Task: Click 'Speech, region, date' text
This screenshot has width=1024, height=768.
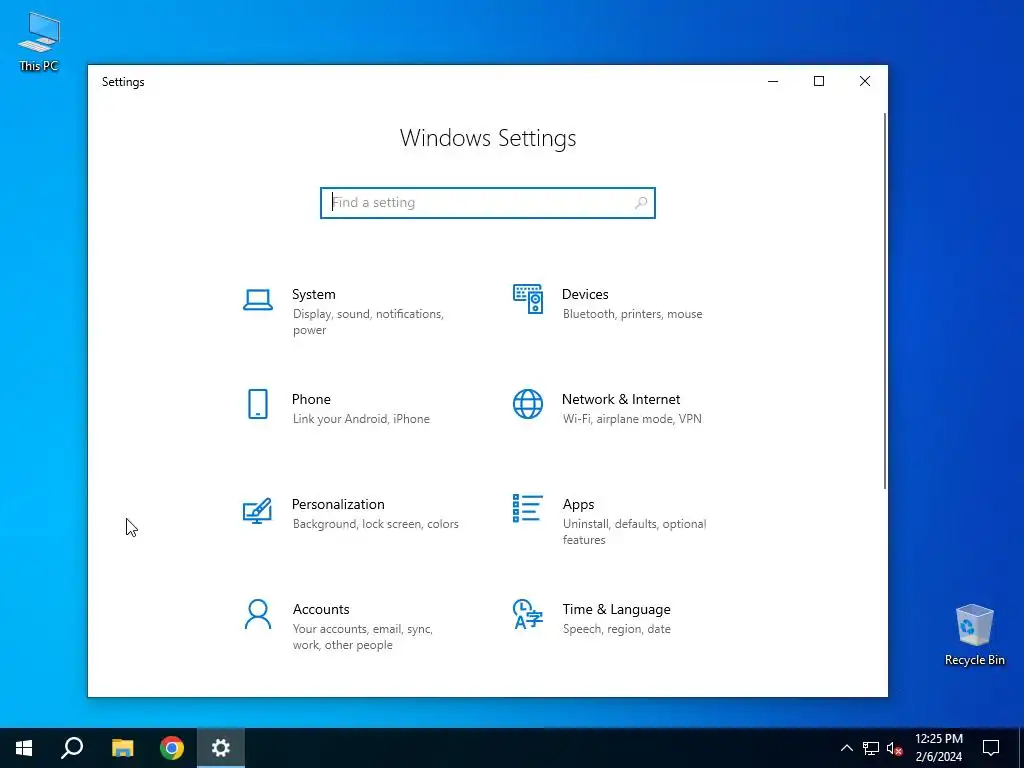Action: [x=616, y=629]
